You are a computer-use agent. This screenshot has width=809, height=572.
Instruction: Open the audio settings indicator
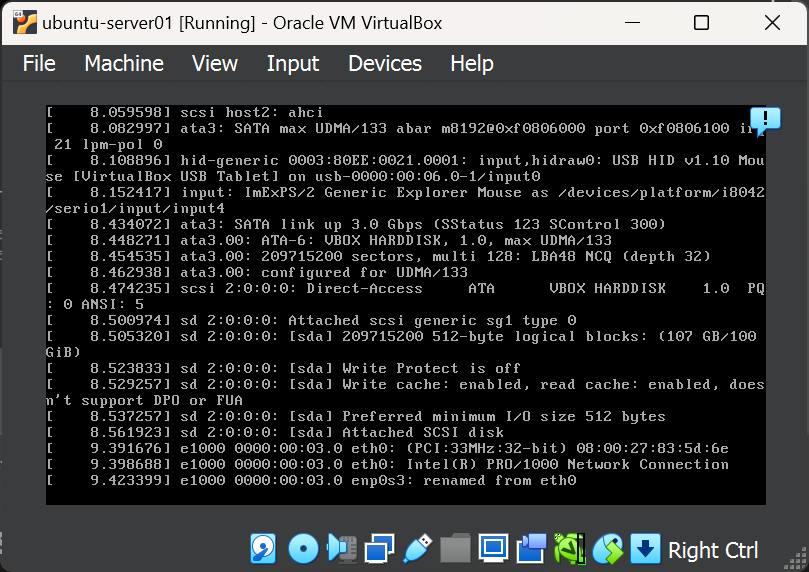tap(342, 548)
